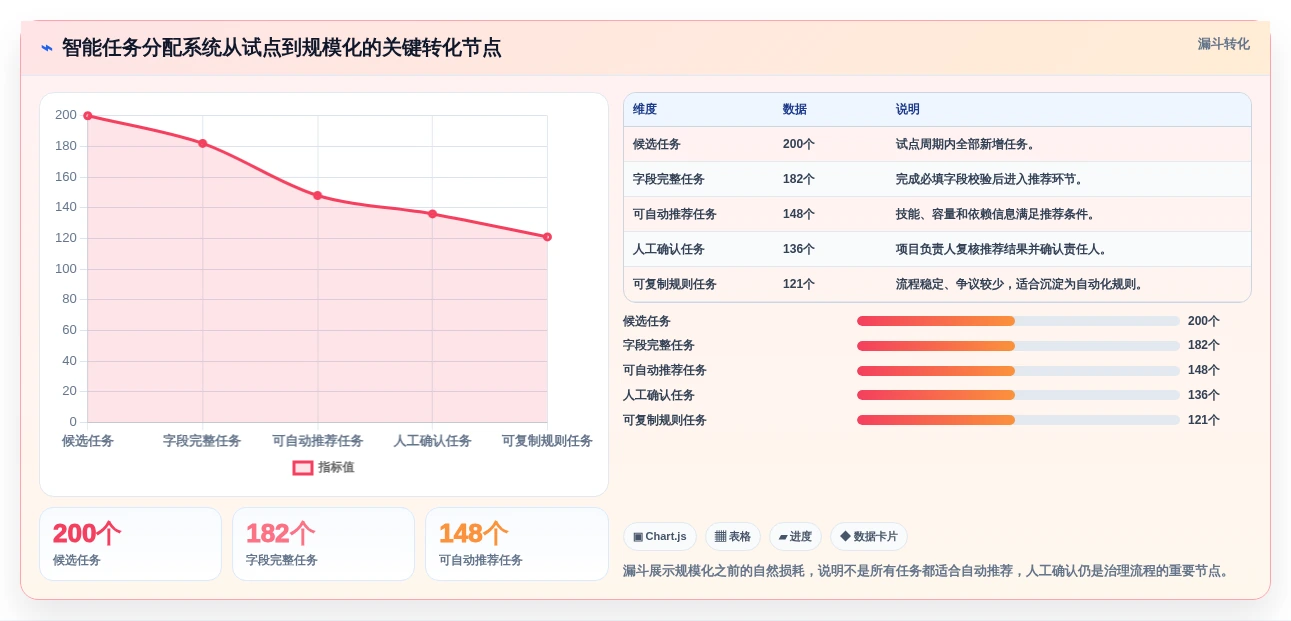Click the chart data point for 字段完整任务
Image resolution: width=1291 pixels, height=621 pixels.
(x=202, y=143)
